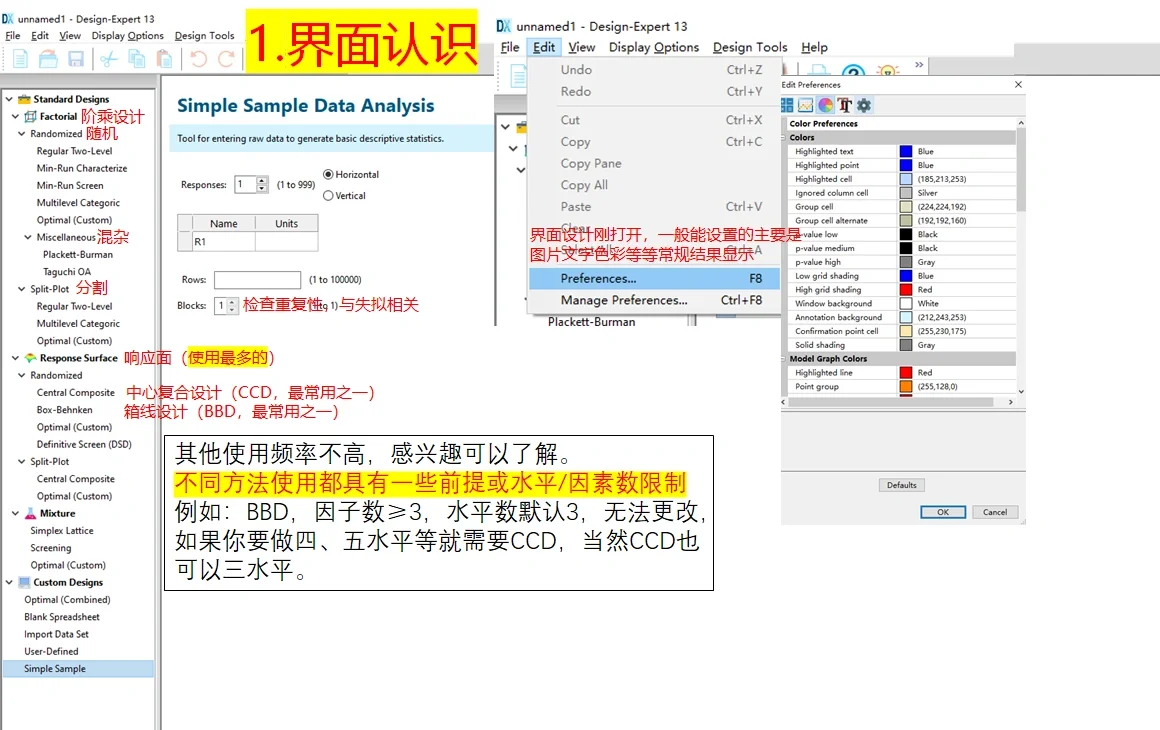Open Graph preferences chart icon
Screen dimensions: 1160x730
[x=806, y=105]
